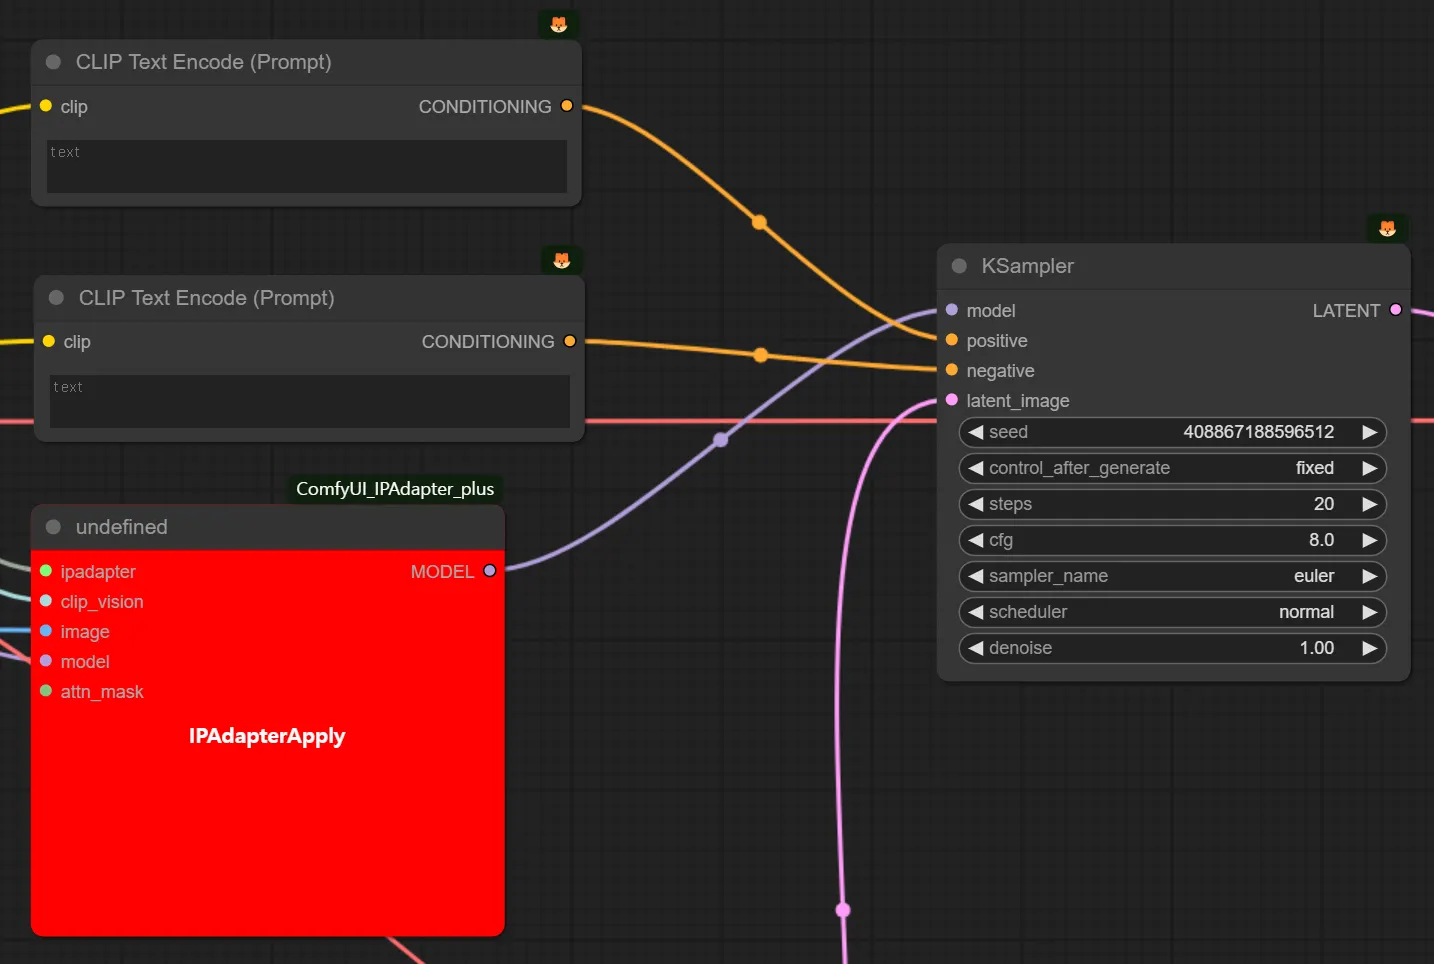Click the text box in the top CLIP node
The image size is (1434, 964).
coord(306,166)
